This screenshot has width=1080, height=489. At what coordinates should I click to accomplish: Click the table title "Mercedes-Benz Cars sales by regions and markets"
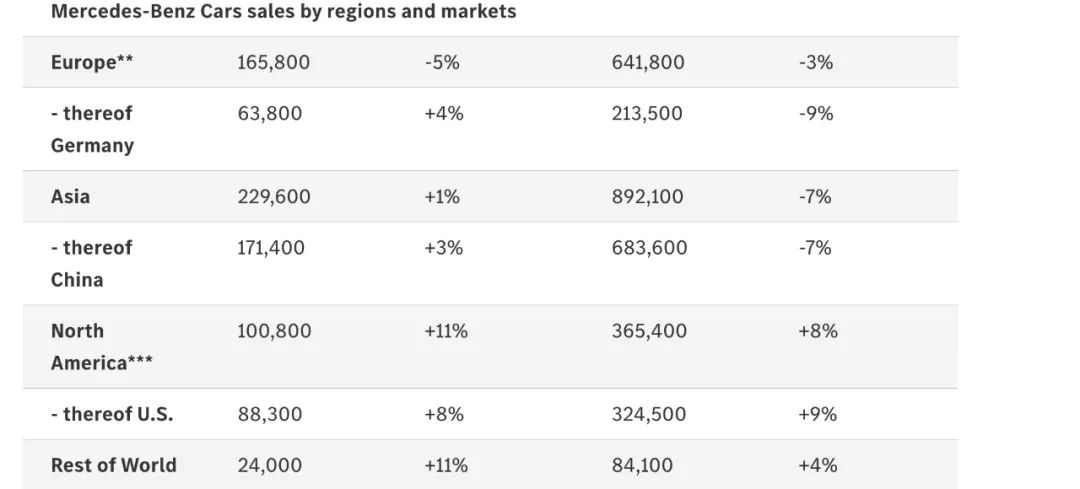(x=283, y=12)
